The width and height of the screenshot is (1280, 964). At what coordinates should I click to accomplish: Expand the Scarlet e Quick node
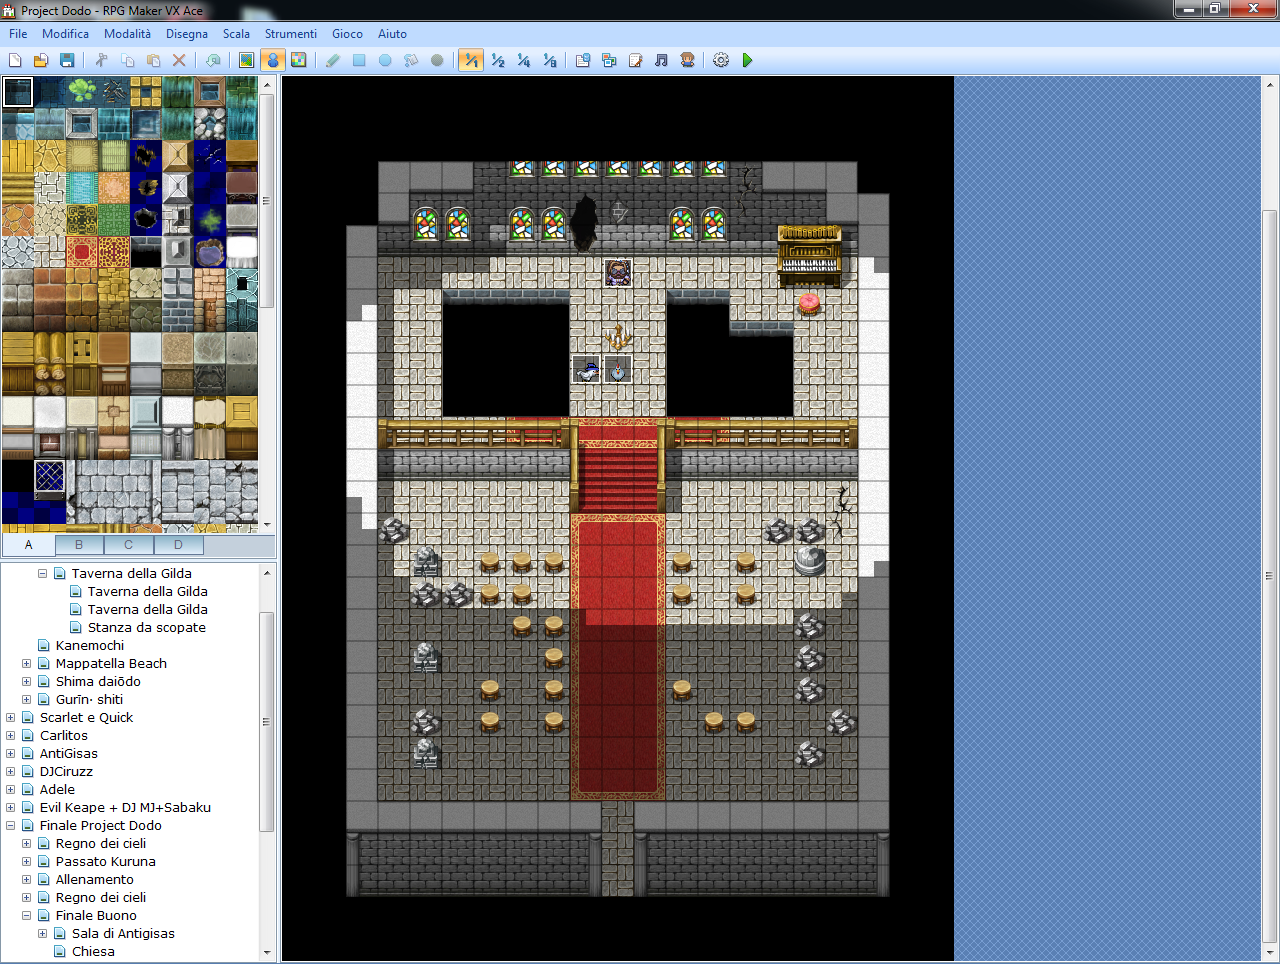tap(10, 718)
